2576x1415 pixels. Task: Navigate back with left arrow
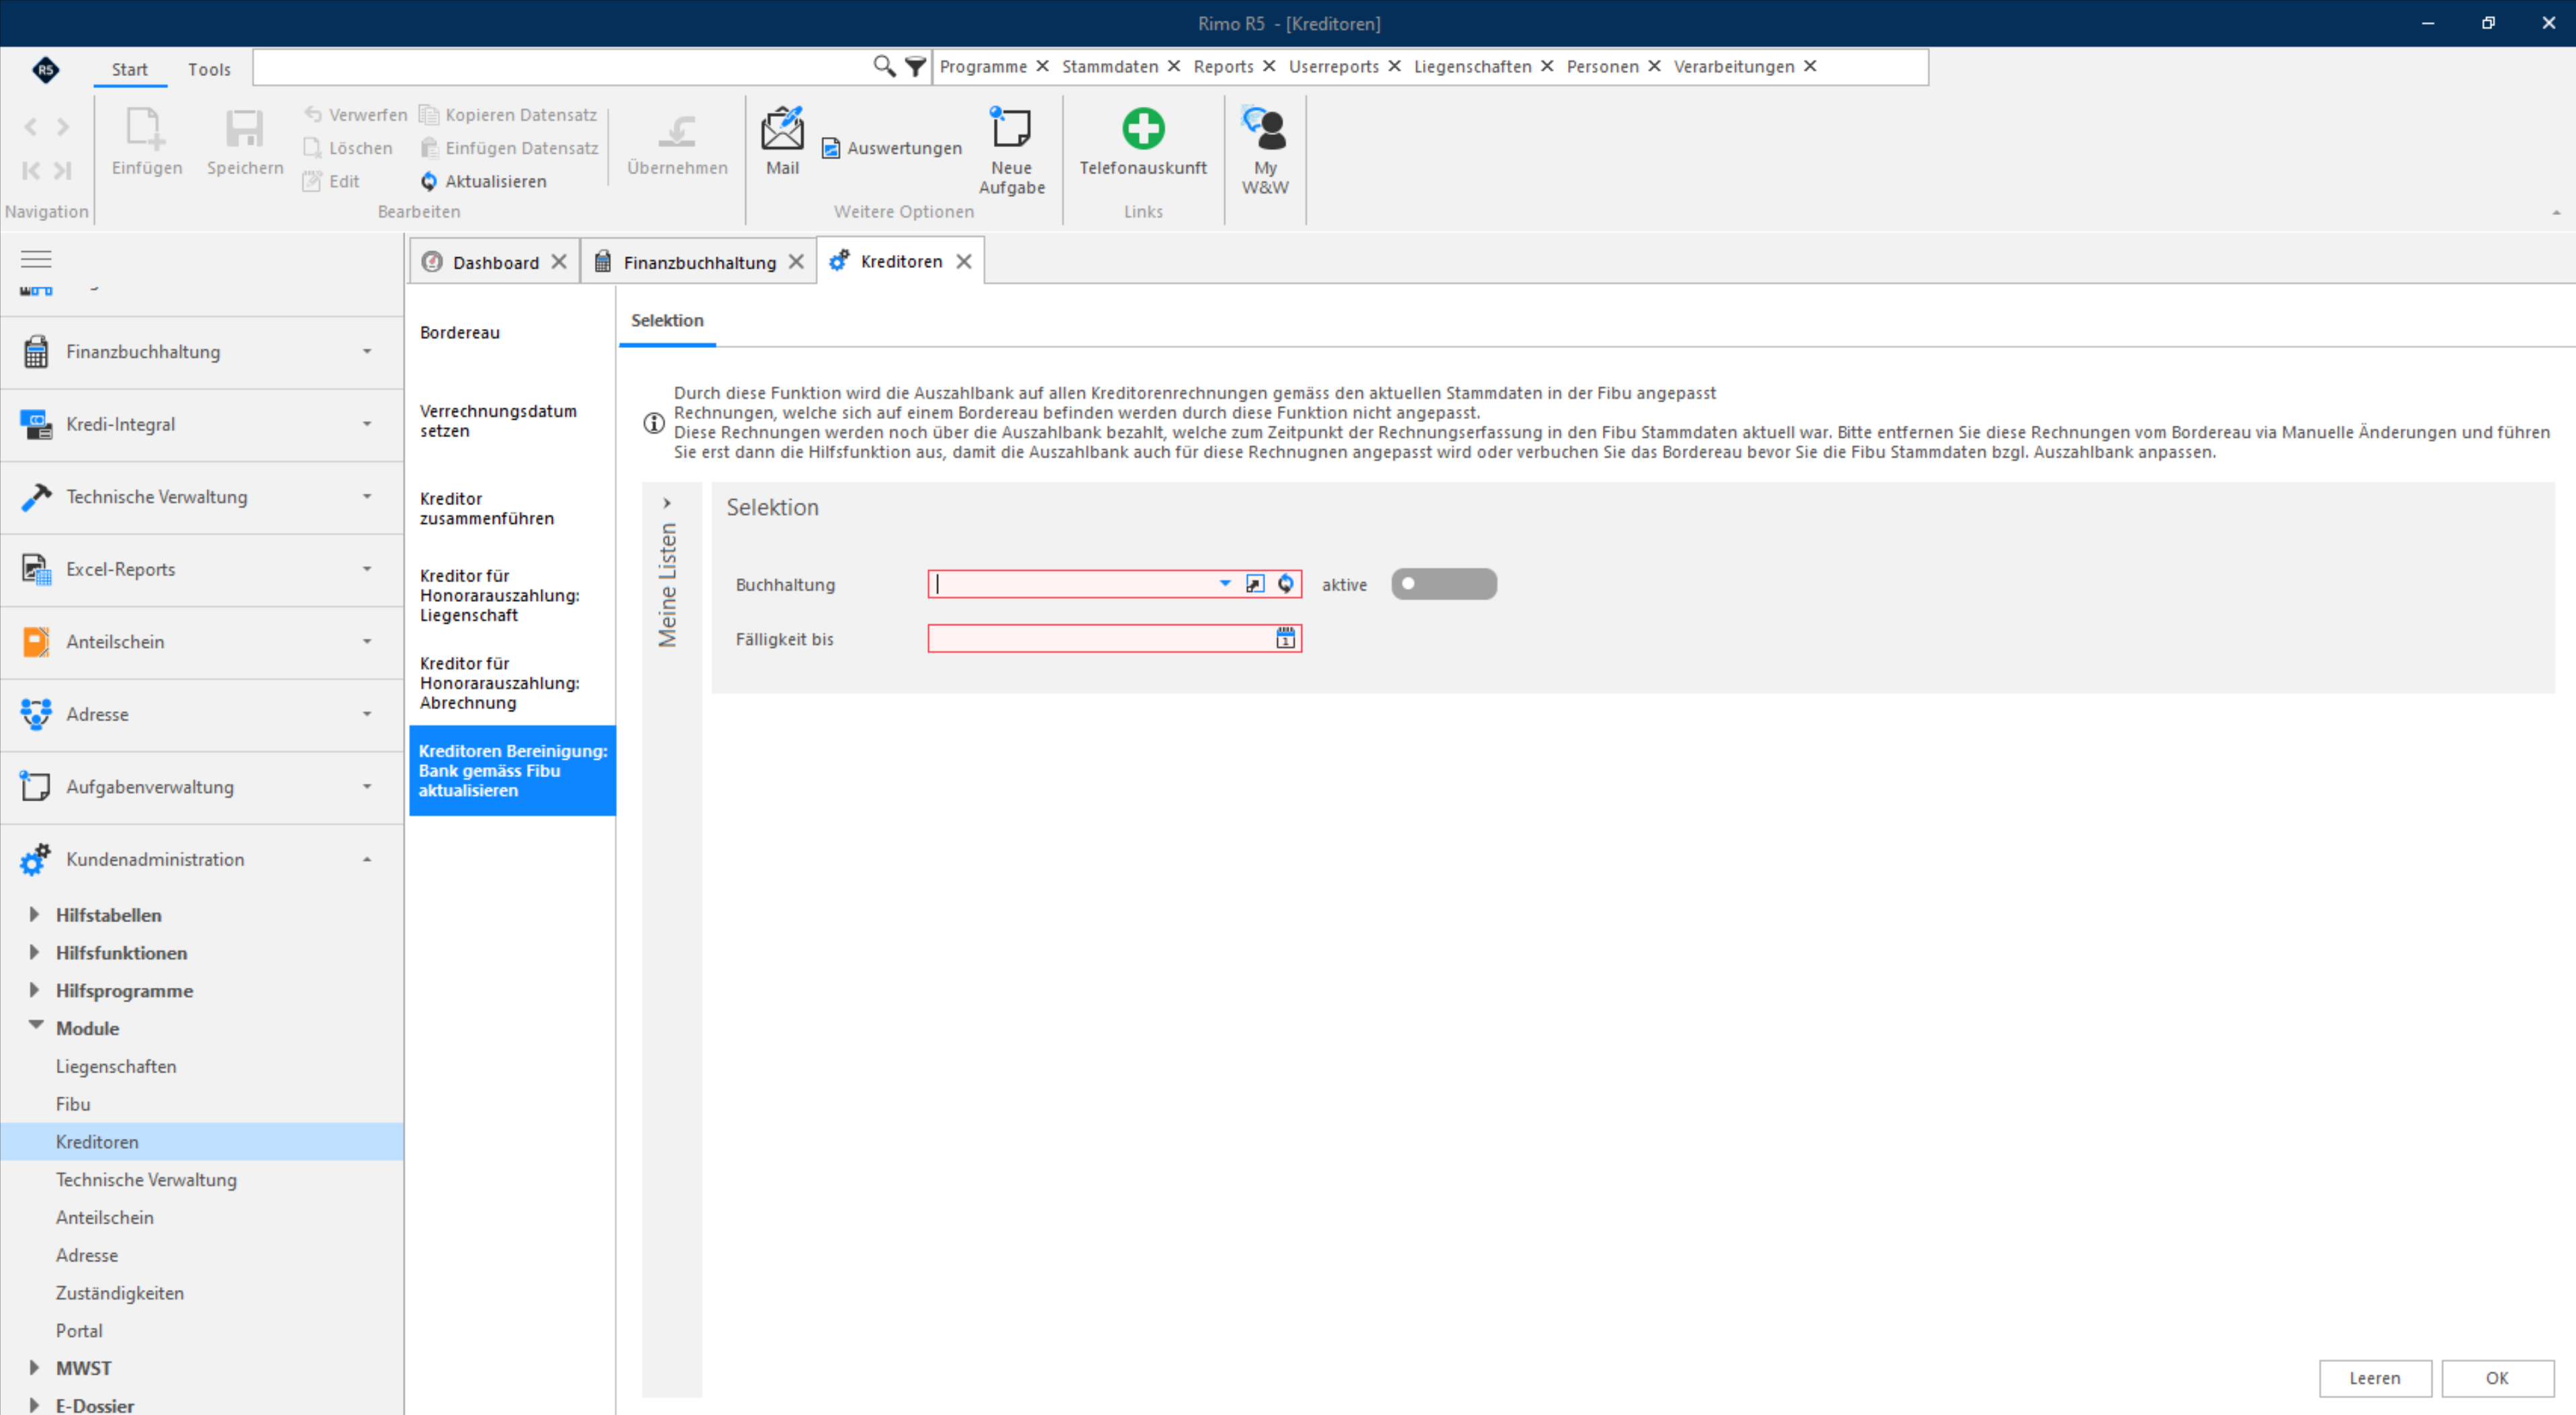[31, 127]
